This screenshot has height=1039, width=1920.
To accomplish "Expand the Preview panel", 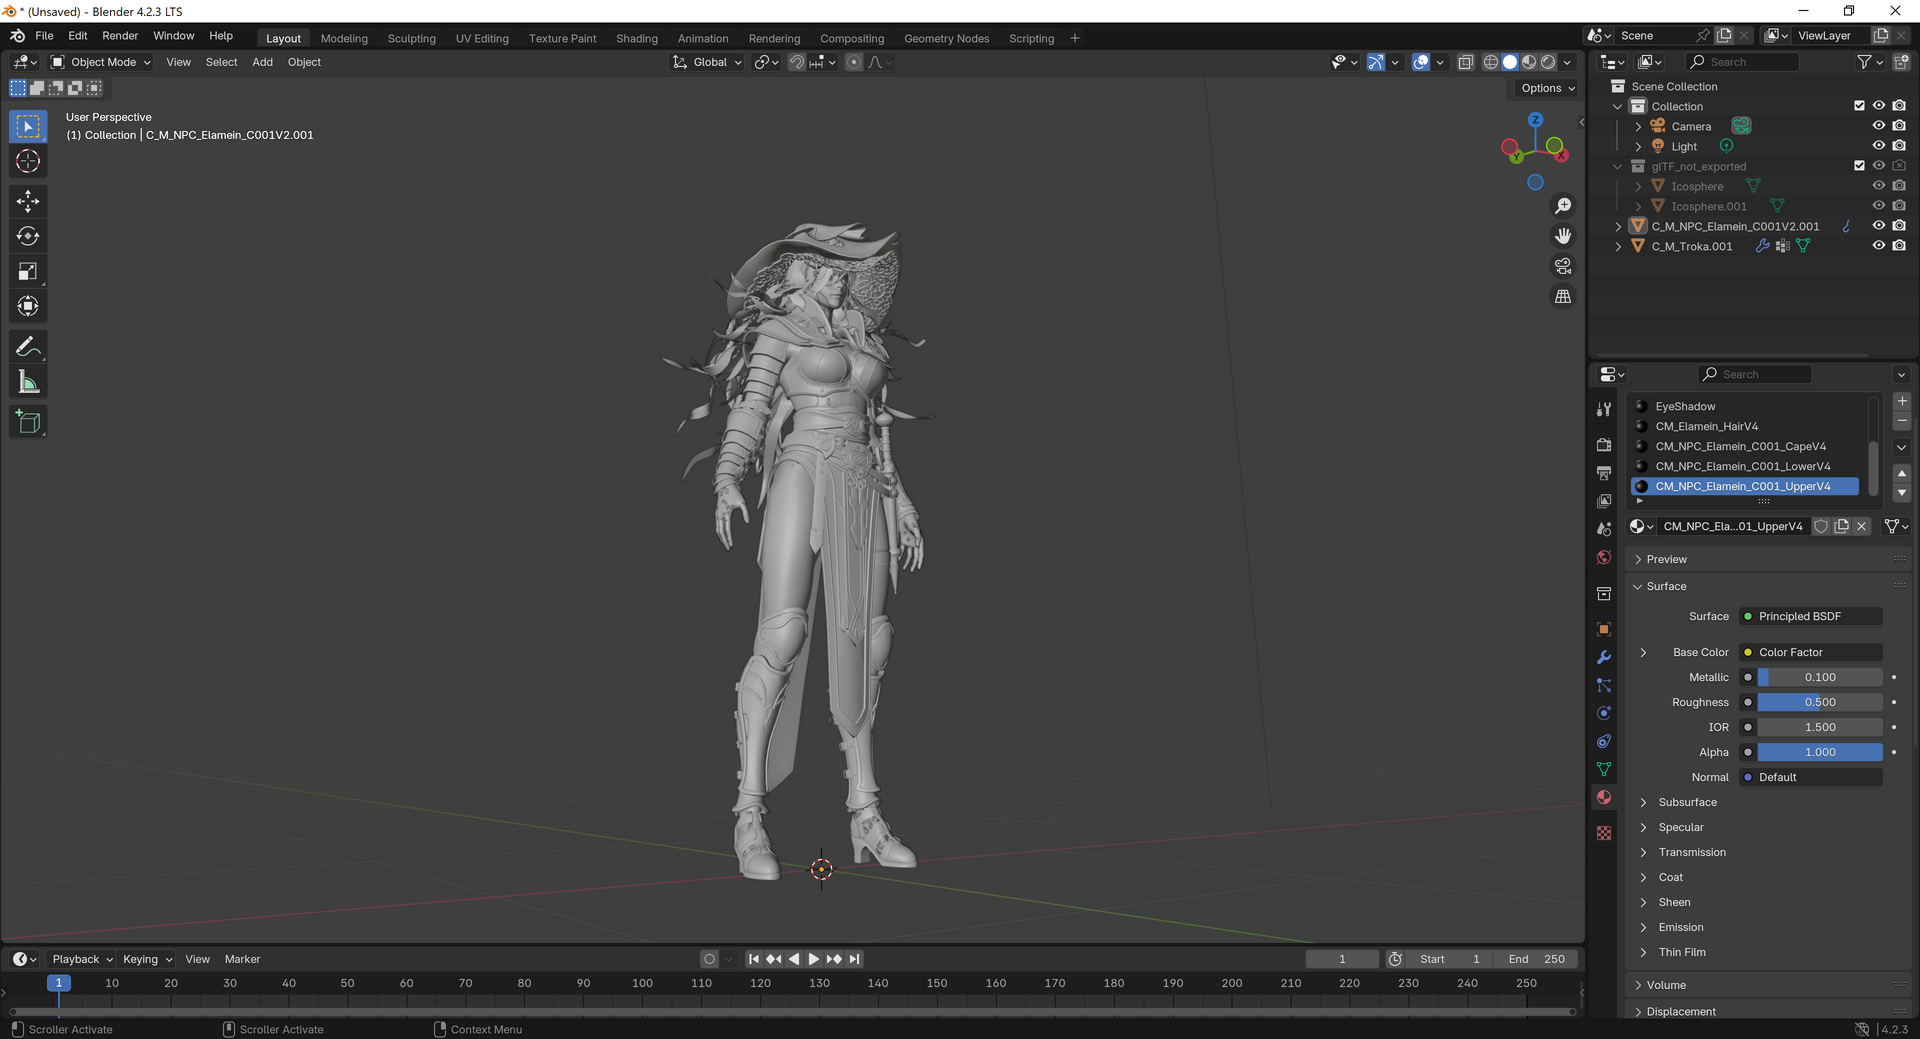I will click(x=1667, y=559).
